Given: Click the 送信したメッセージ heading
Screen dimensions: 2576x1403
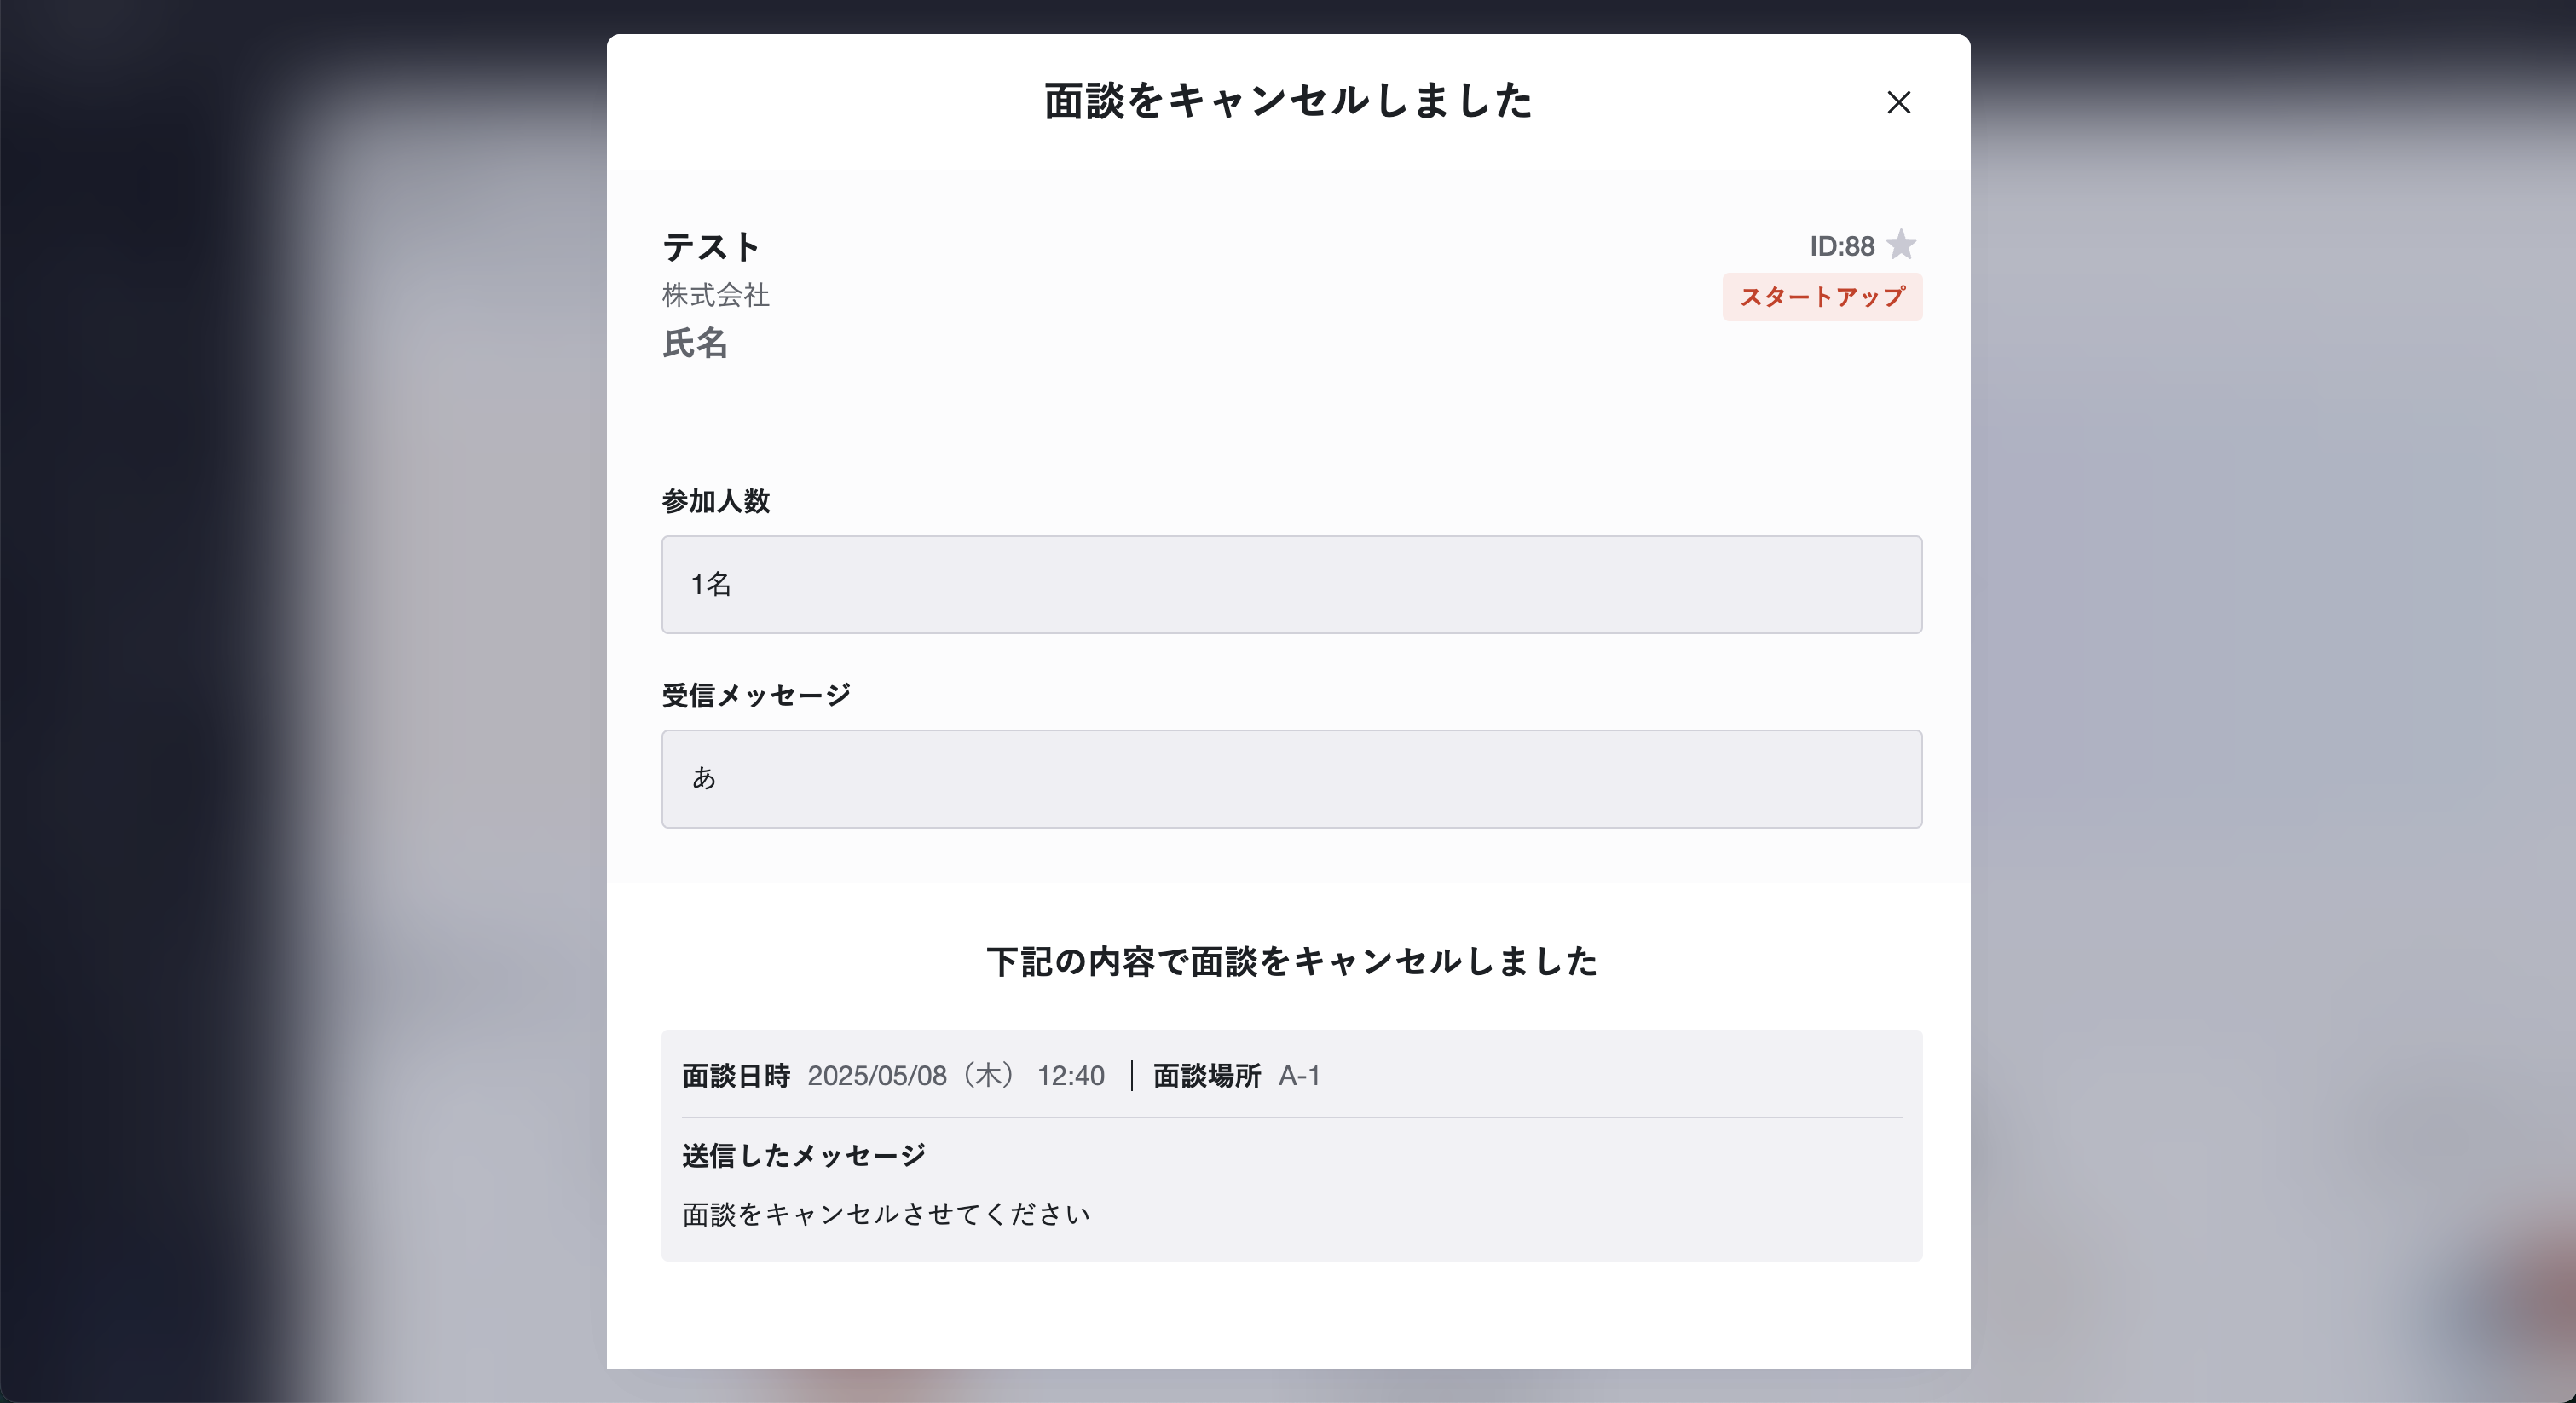Looking at the screenshot, I should pos(804,1155).
